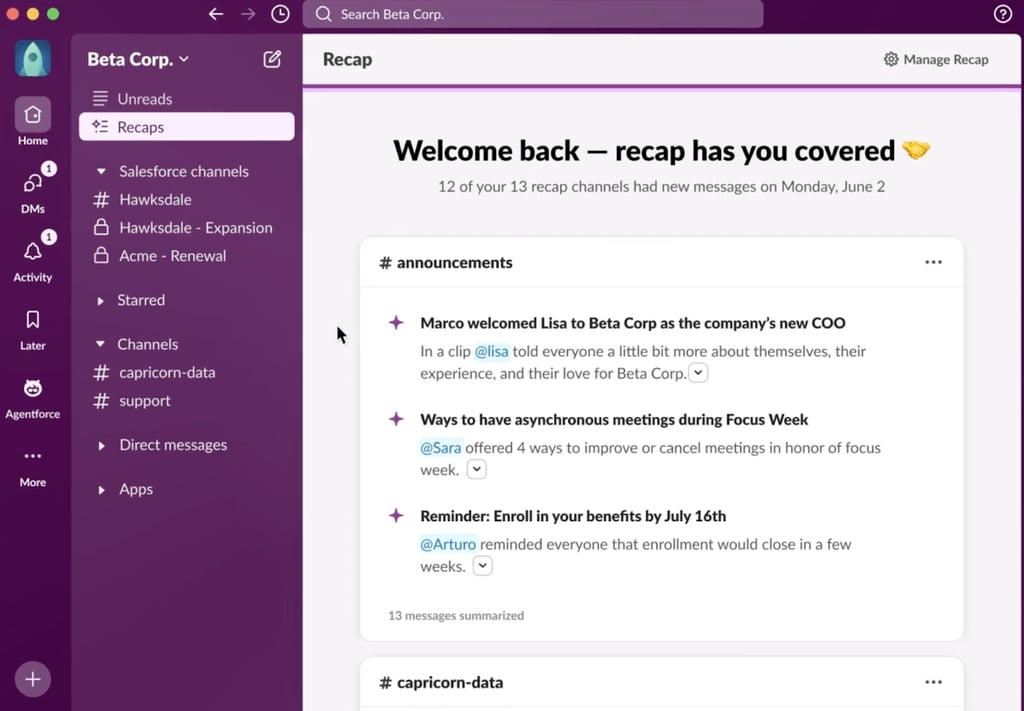Viewport: 1024px width, 711px height.
Task: Start a new message with the compose icon
Action: click(x=272, y=59)
